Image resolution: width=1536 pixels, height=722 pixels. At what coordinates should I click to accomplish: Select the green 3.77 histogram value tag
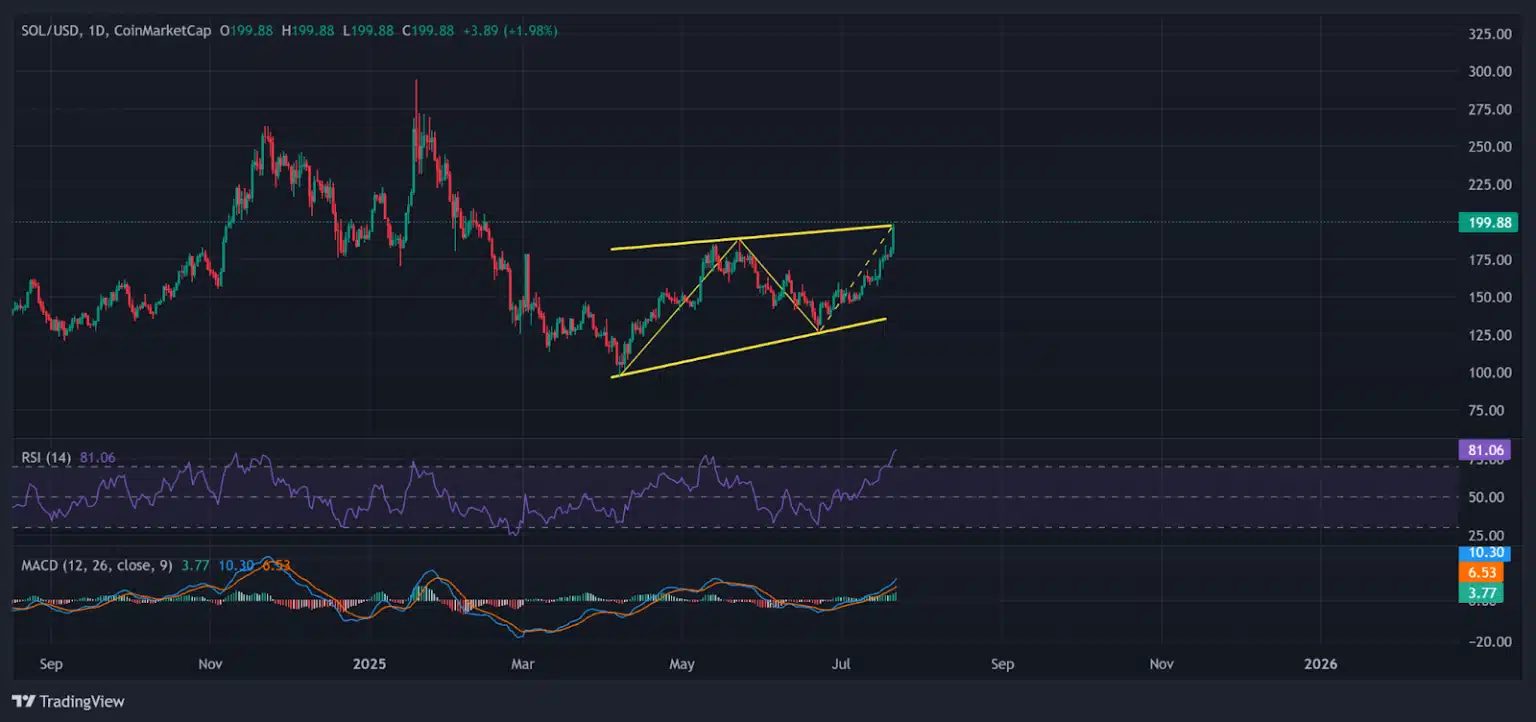[x=1491, y=591]
